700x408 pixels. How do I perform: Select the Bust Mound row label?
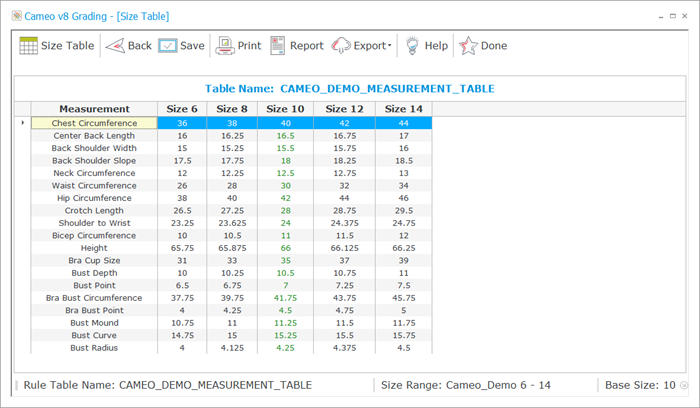pos(94,323)
